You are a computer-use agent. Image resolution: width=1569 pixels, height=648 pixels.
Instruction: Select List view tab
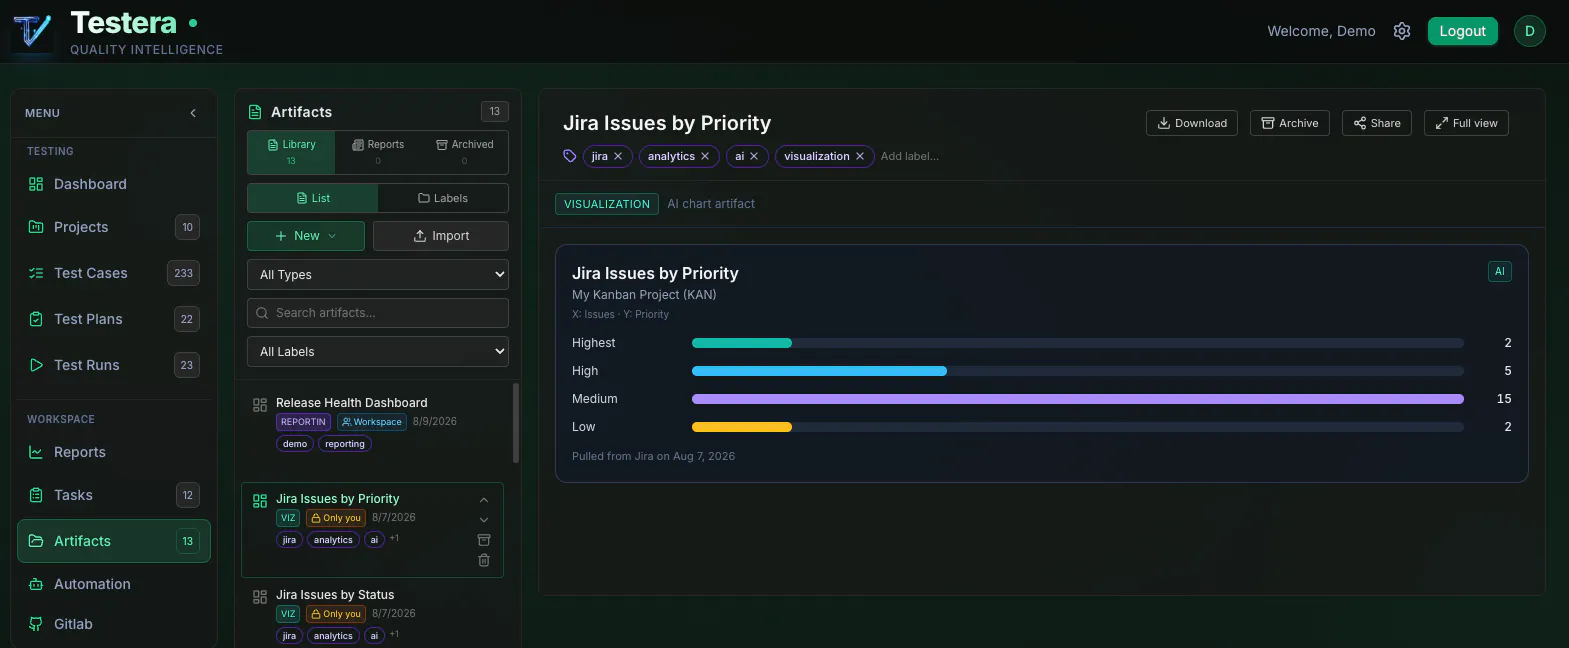tap(313, 198)
